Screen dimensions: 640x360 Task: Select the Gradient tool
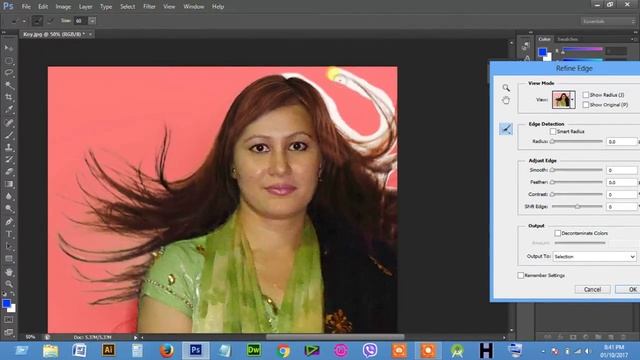(9, 184)
